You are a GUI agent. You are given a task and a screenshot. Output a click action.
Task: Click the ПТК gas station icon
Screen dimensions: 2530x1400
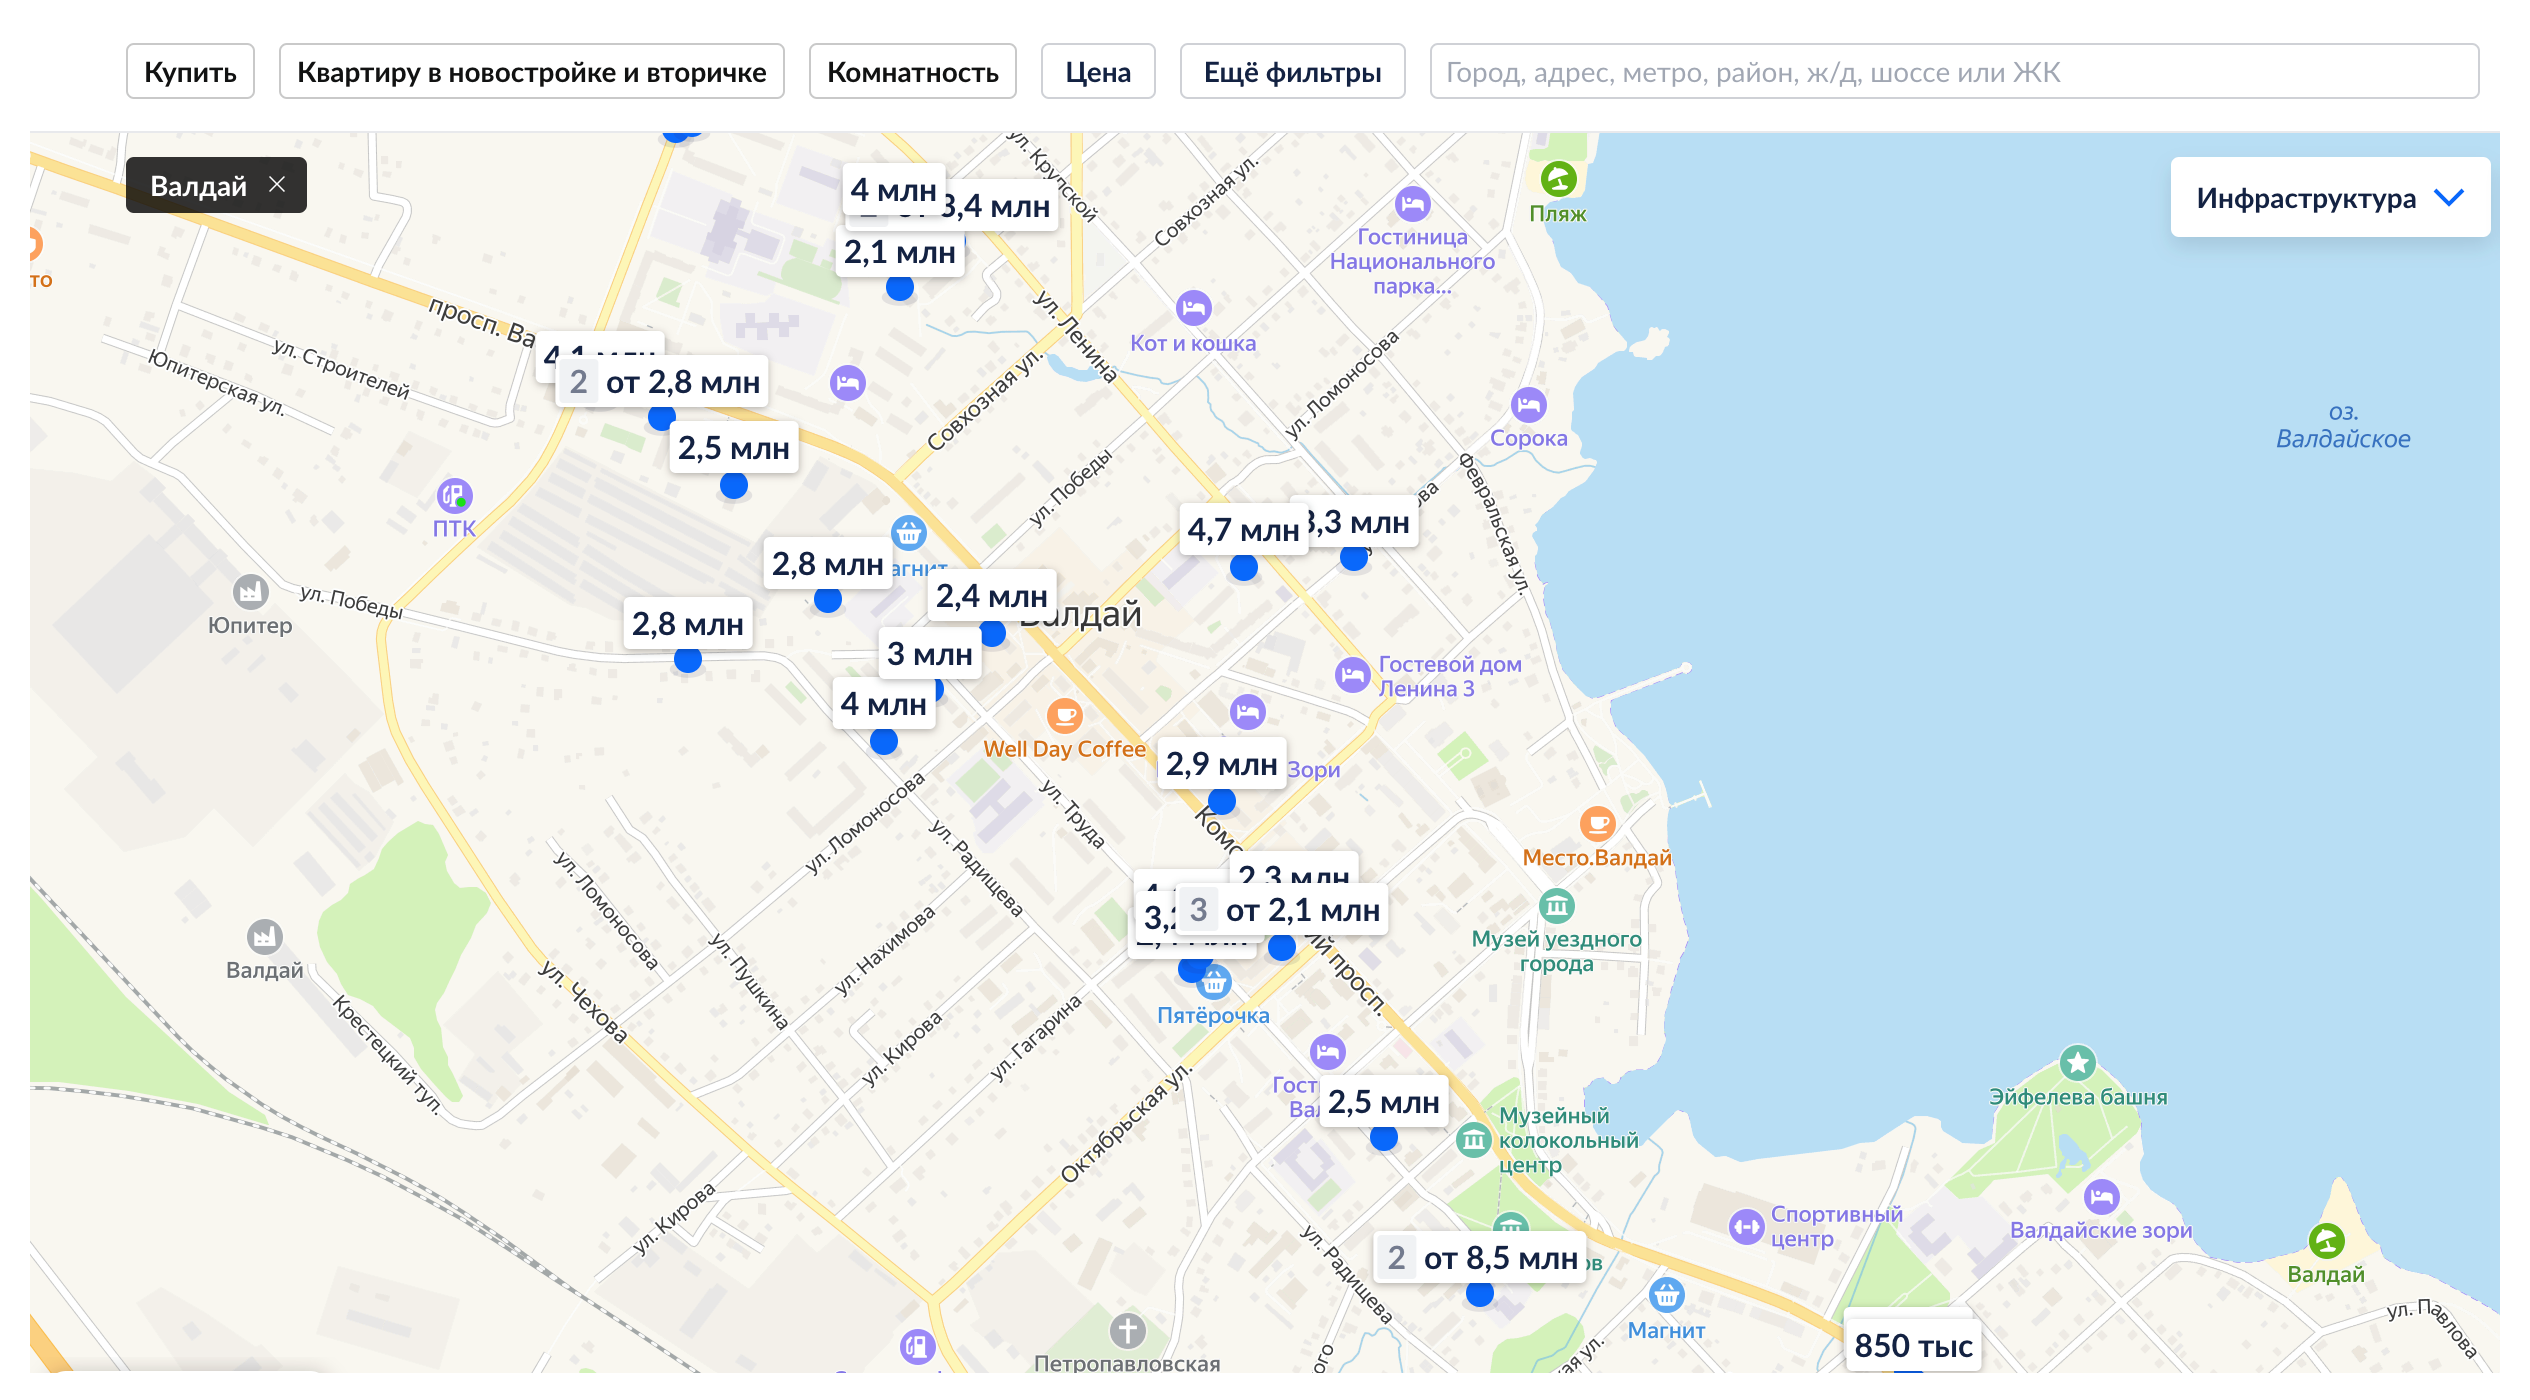coord(454,495)
